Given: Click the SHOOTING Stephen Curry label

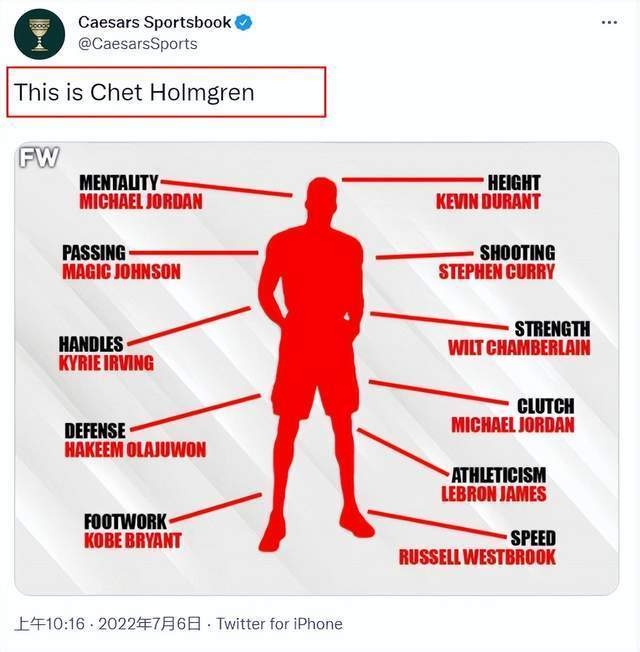Looking at the screenshot, I should [x=497, y=262].
